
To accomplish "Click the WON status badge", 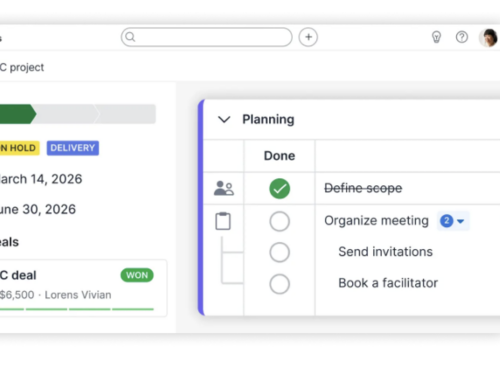I will pyautogui.click(x=137, y=275).
